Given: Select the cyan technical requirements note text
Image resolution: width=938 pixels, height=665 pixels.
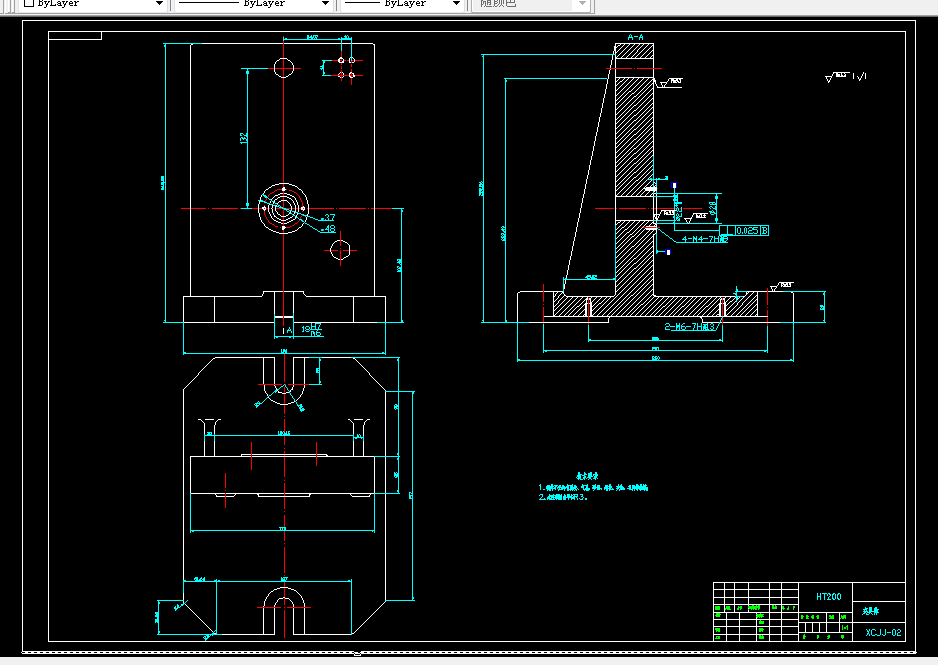Looking at the screenshot, I should point(593,487).
